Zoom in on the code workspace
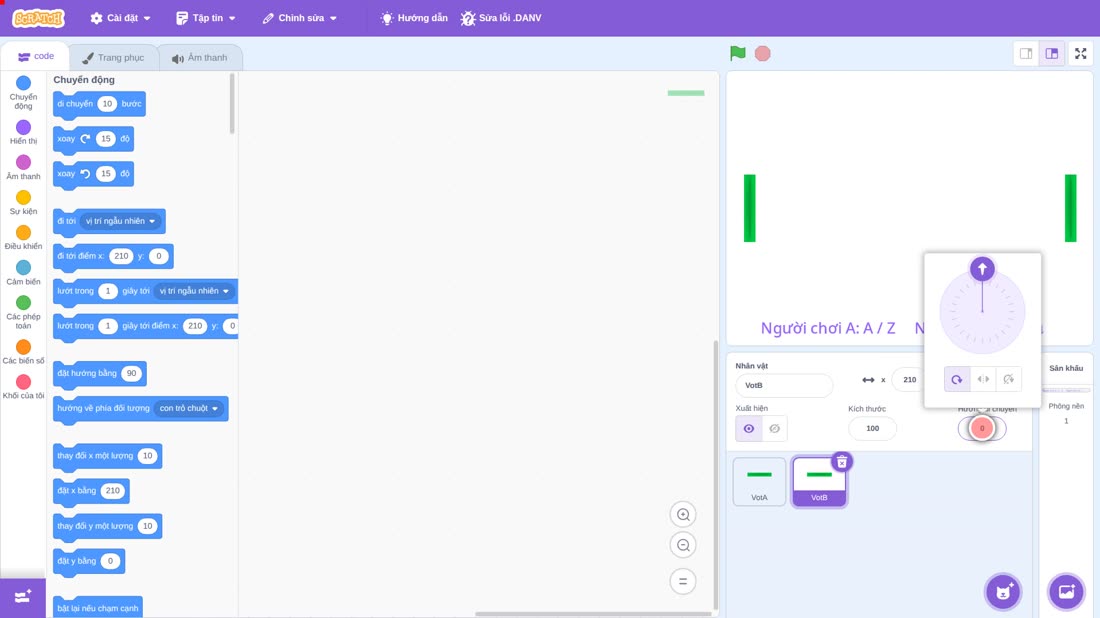This screenshot has width=1100, height=618. click(x=683, y=514)
